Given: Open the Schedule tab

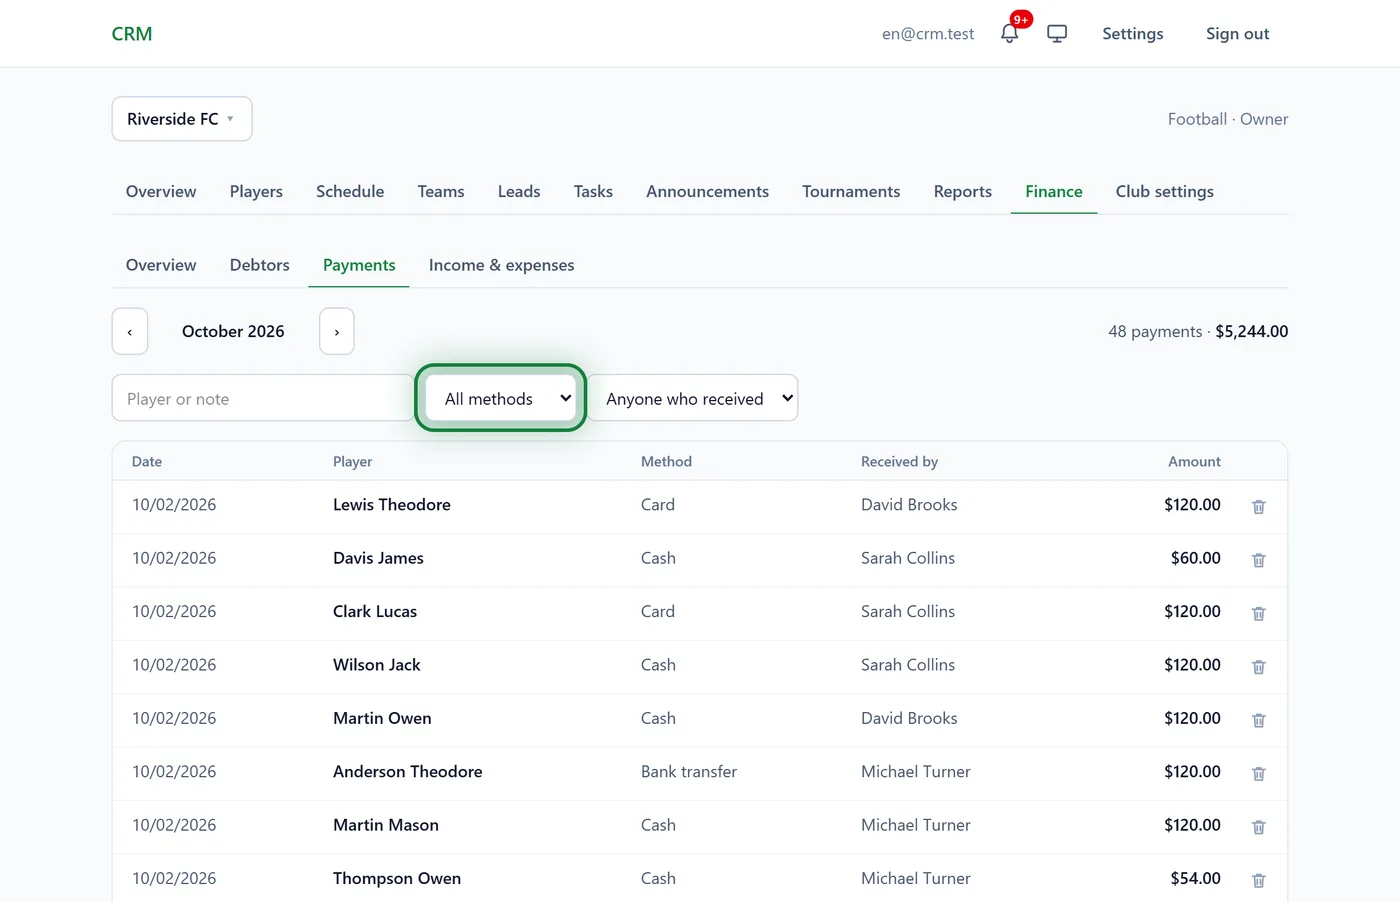Looking at the screenshot, I should [x=350, y=191].
